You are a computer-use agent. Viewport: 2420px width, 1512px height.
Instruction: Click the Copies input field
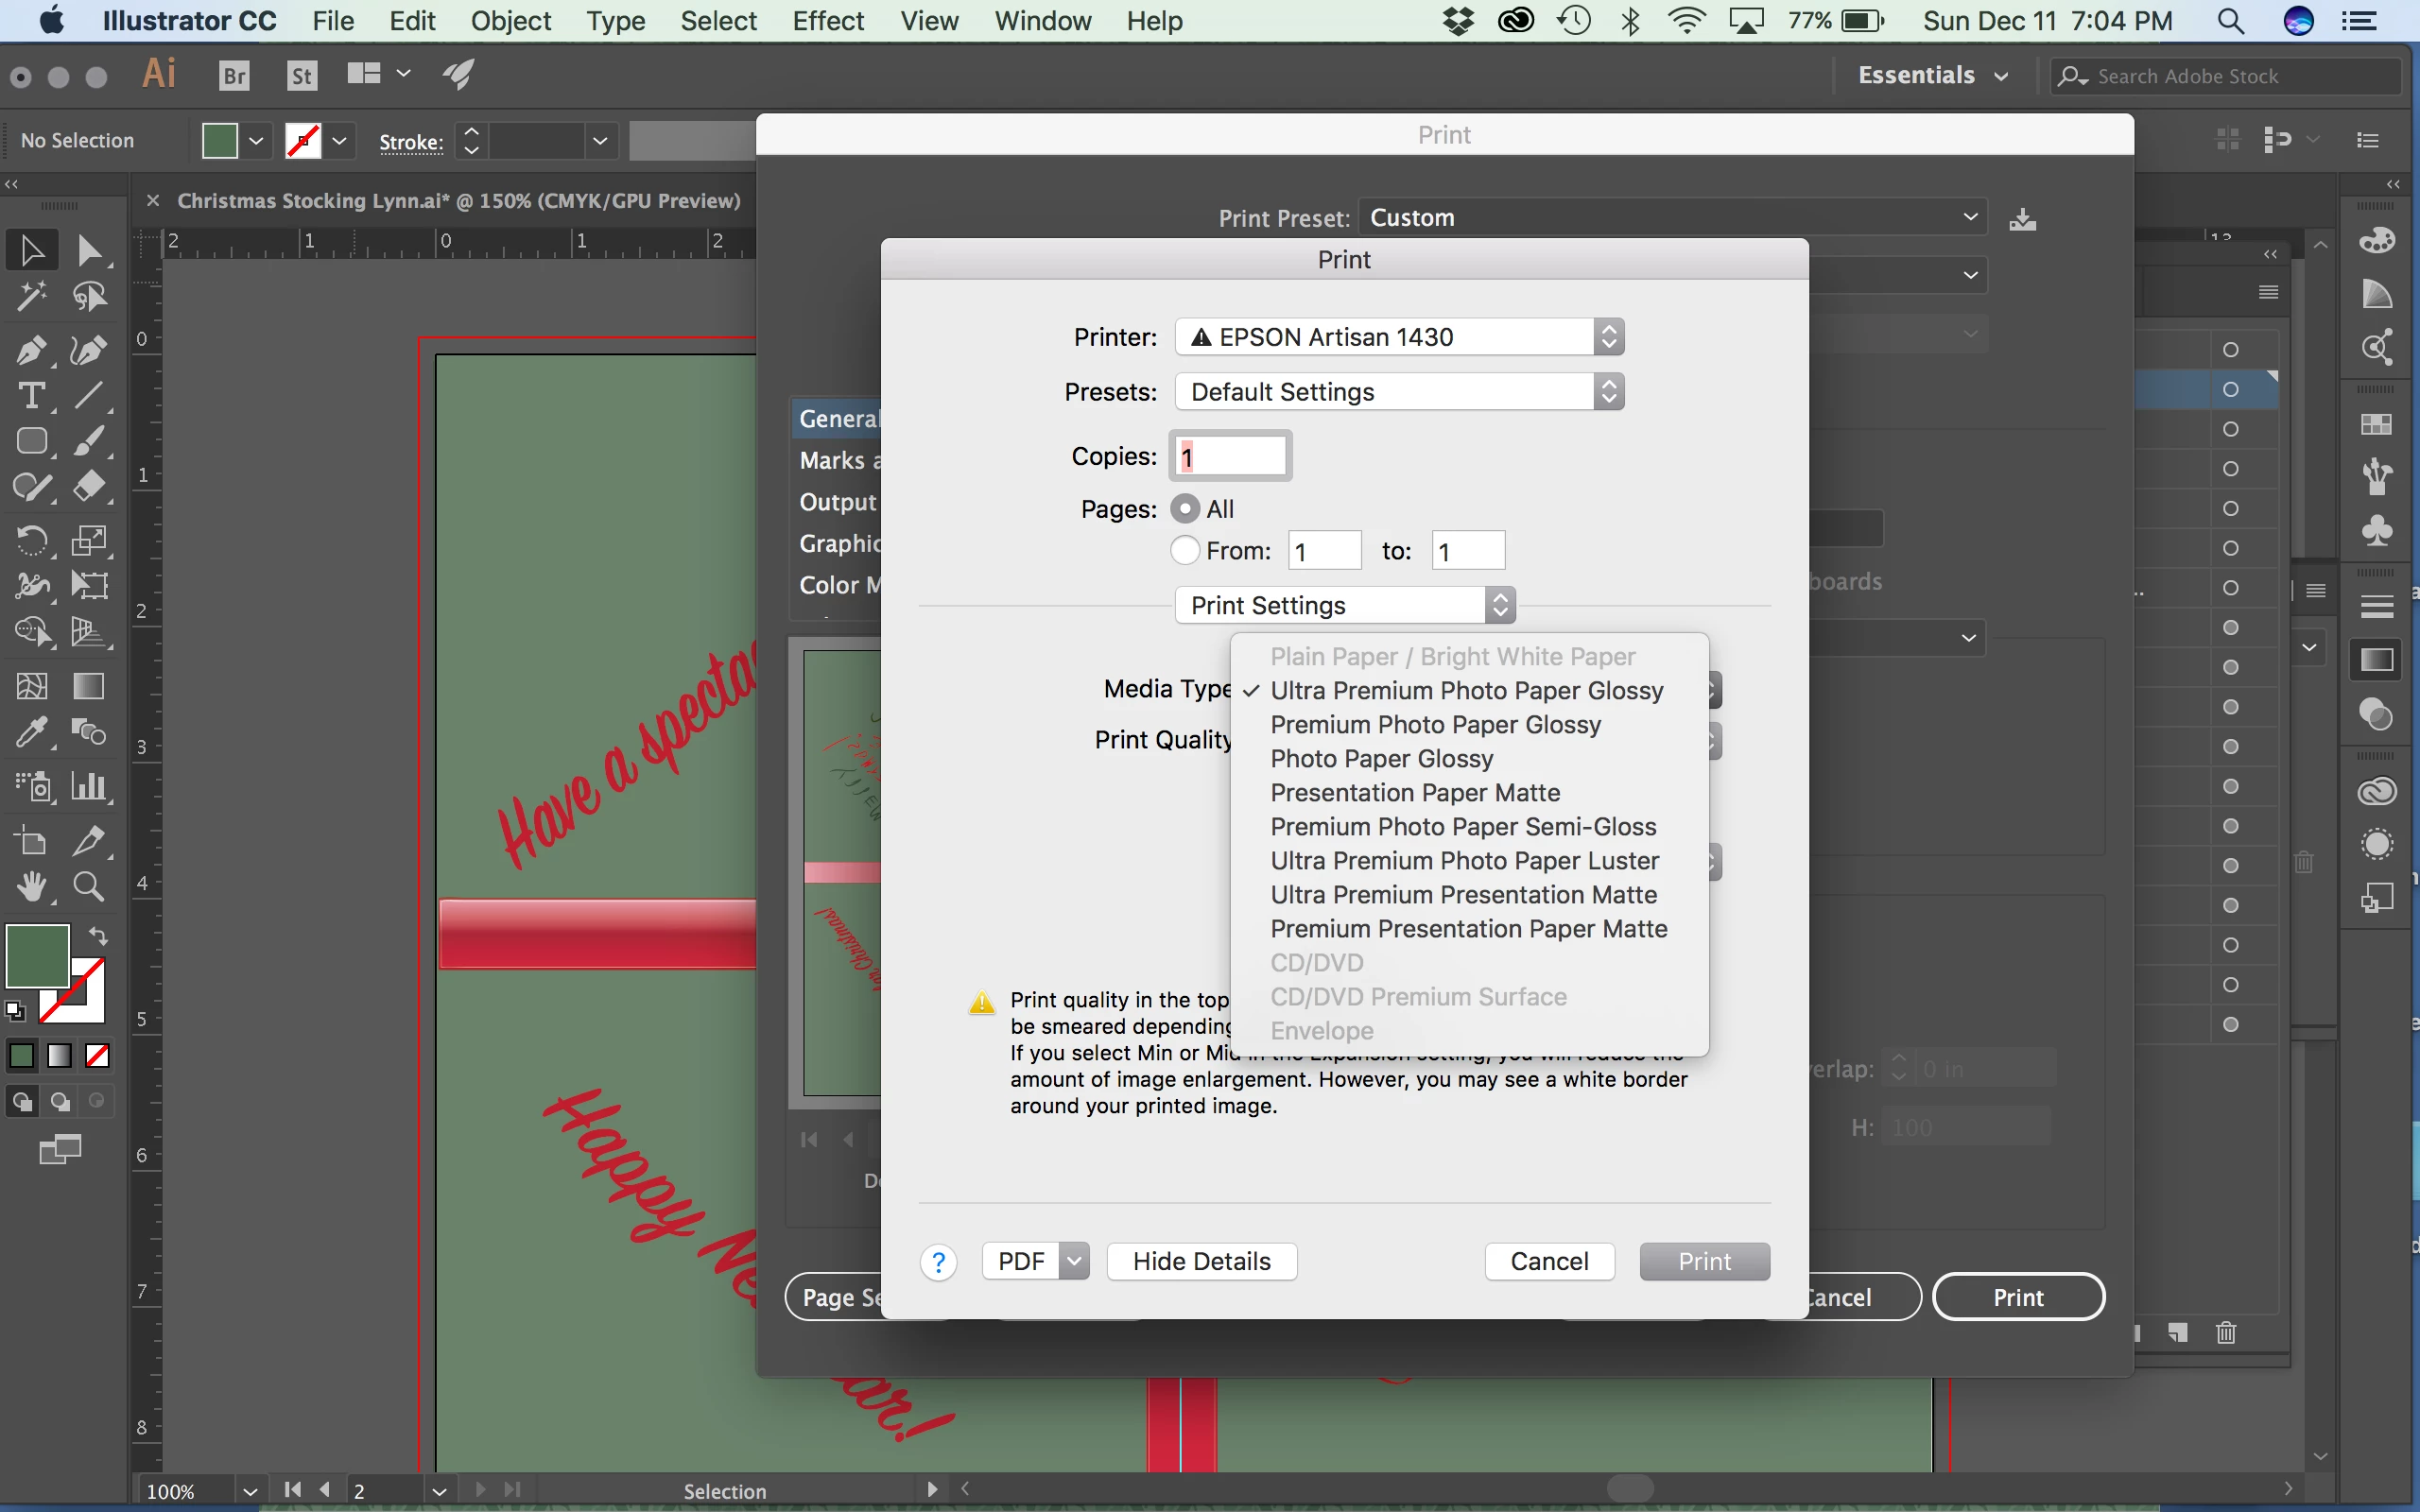(1230, 457)
